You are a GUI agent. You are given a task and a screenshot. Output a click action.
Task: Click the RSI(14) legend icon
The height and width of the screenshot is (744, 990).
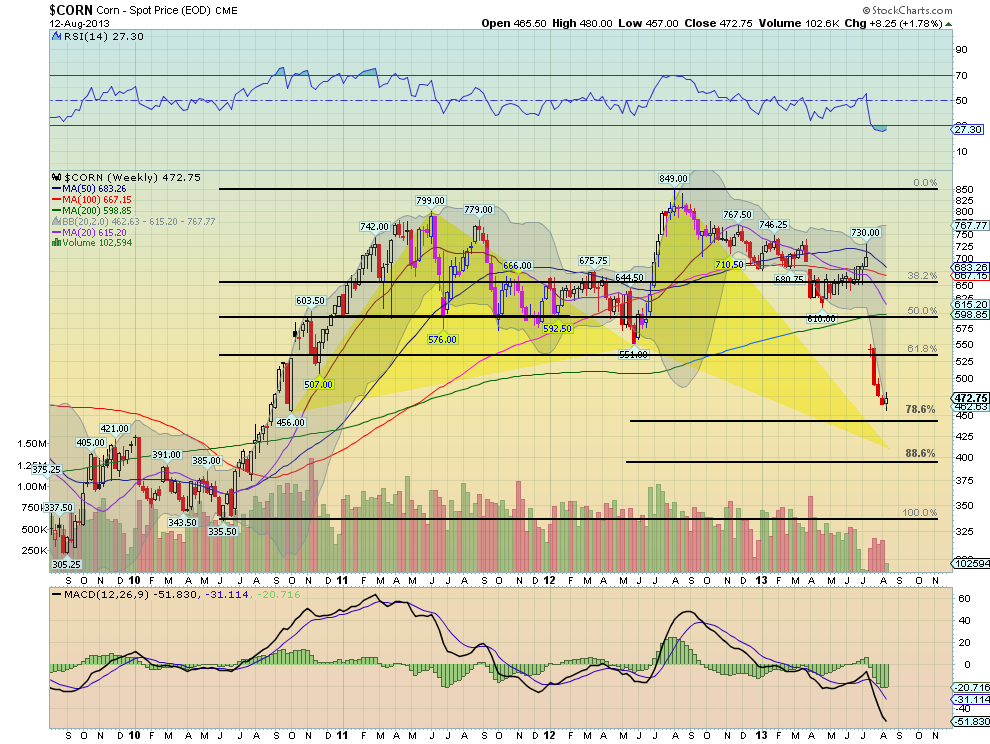tap(57, 37)
